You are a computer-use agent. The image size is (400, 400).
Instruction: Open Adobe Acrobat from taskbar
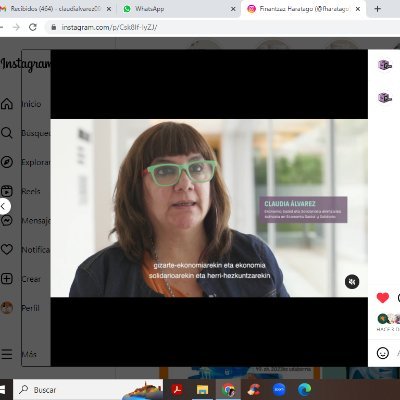[x=177, y=389]
